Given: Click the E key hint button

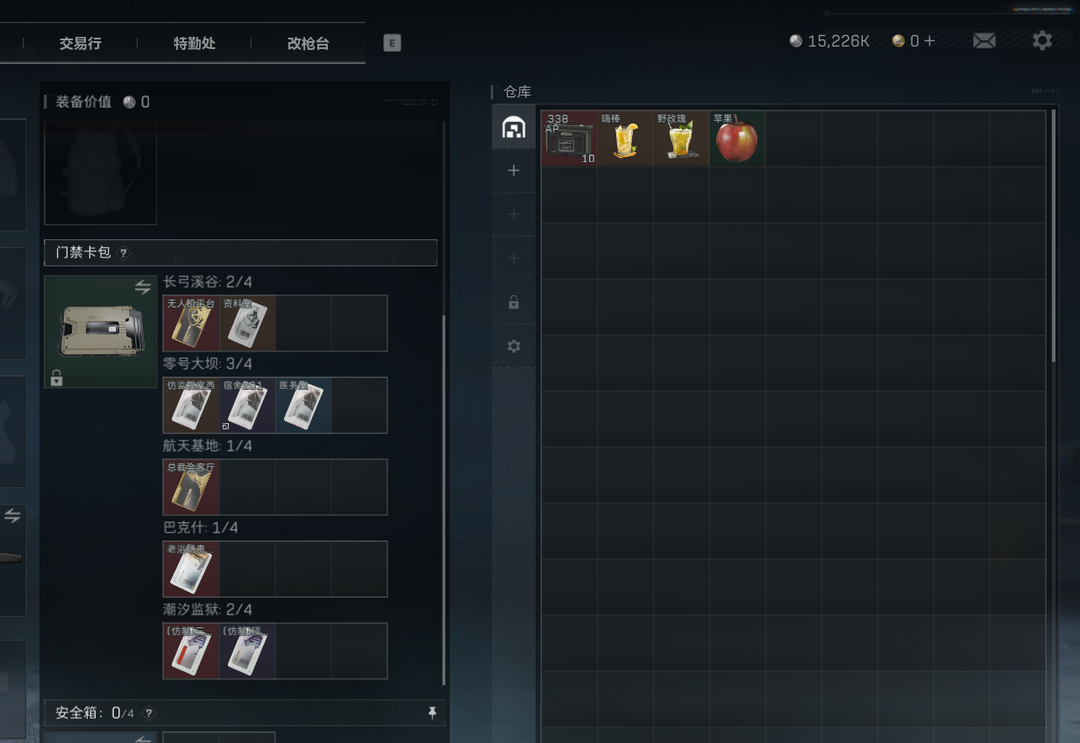Looking at the screenshot, I should [392, 43].
